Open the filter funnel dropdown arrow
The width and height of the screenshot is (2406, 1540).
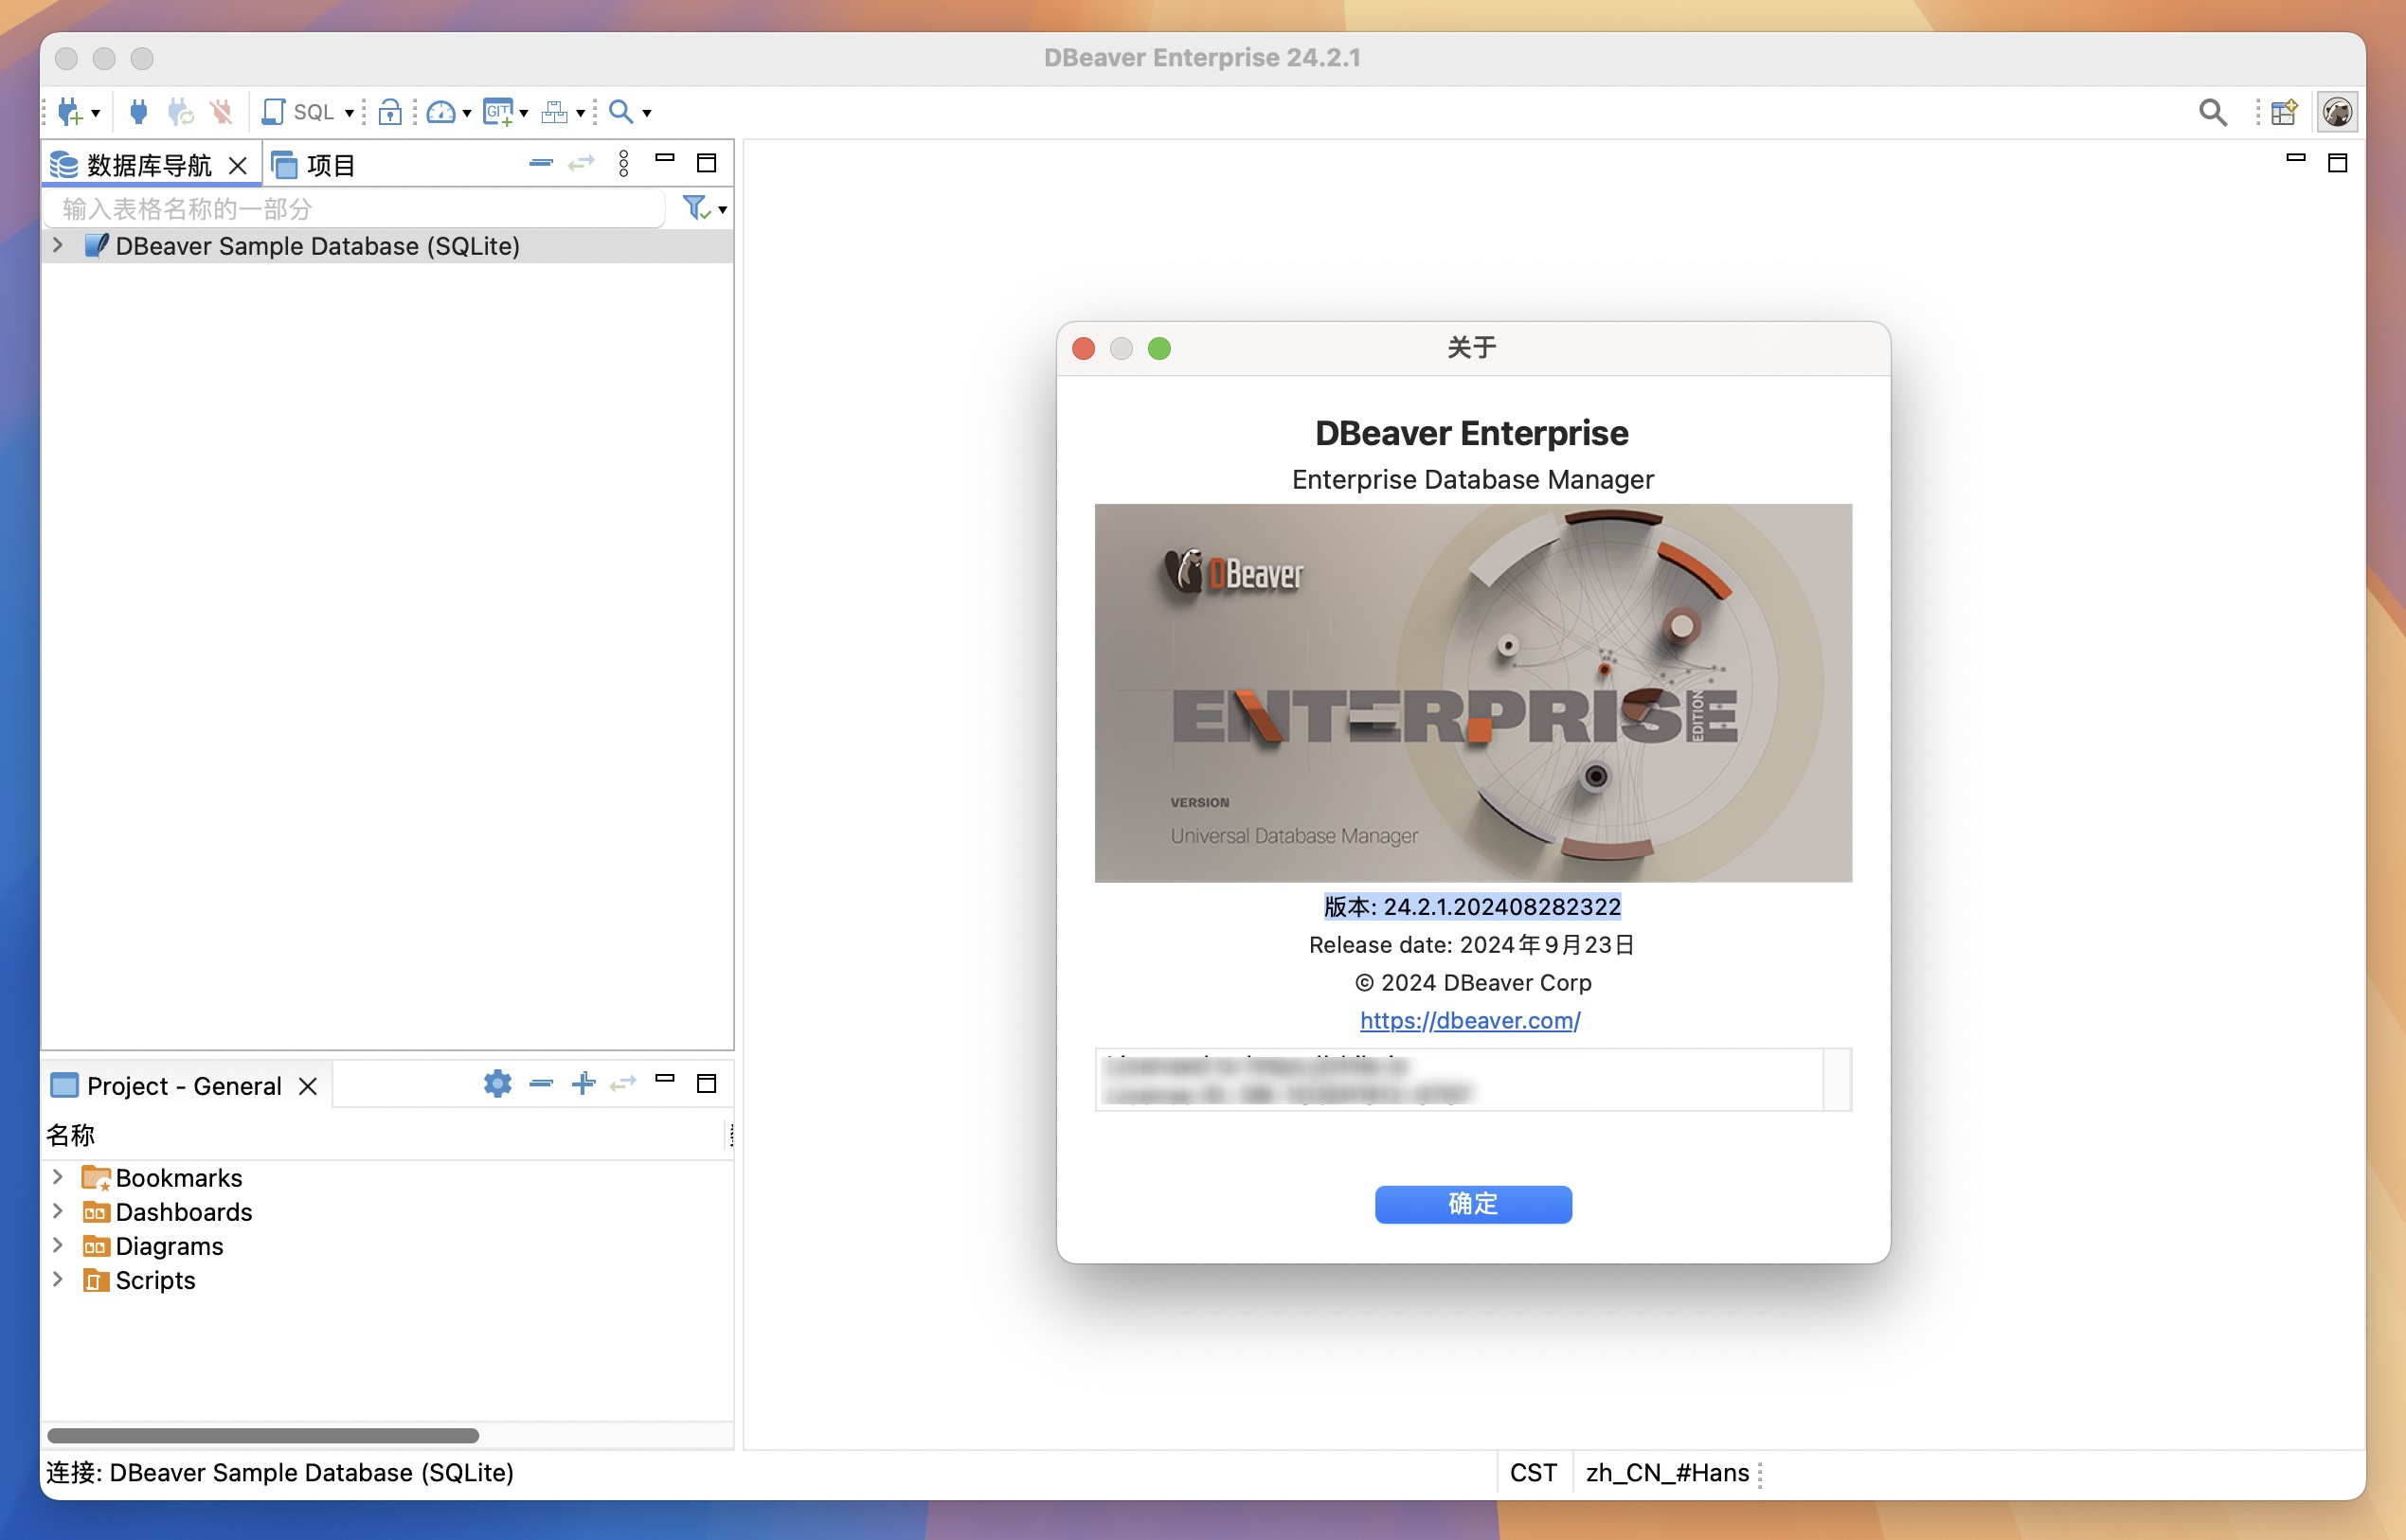click(x=722, y=210)
